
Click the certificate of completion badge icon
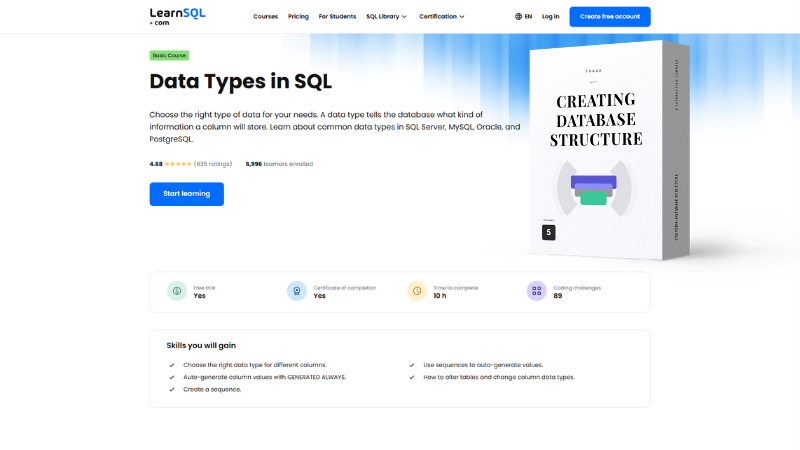click(x=296, y=291)
